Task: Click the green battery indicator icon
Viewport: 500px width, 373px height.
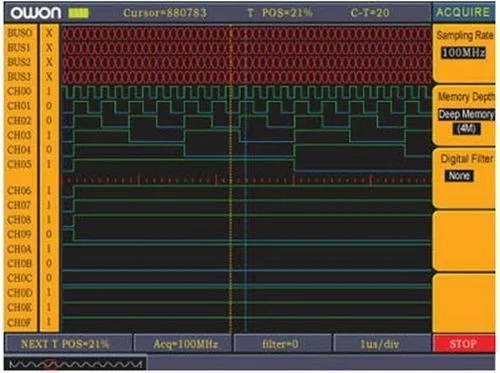Action: click(79, 13)
